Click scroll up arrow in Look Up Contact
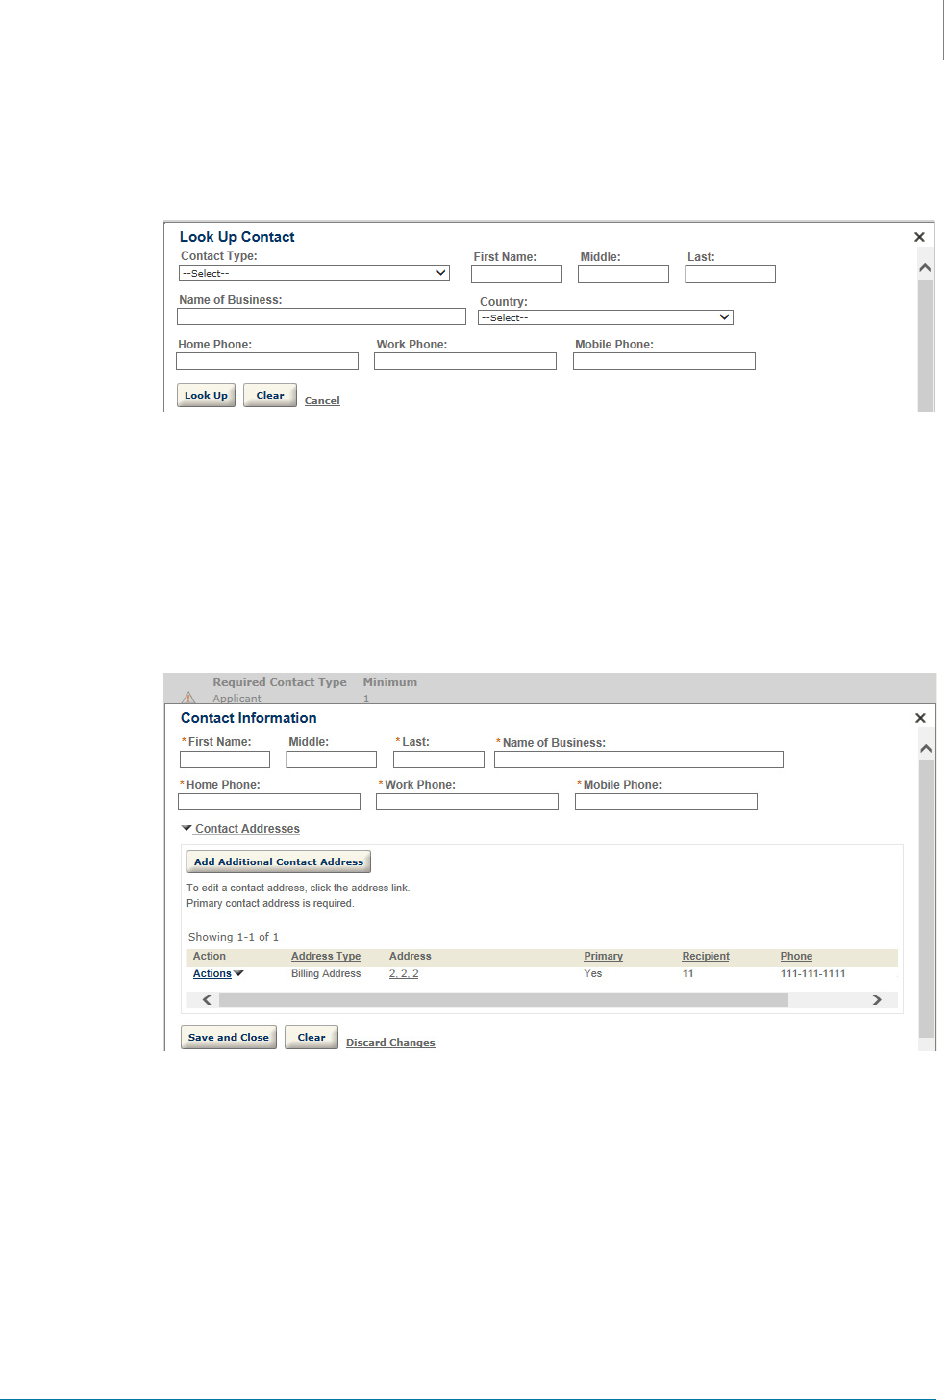The width and height of the screenshot is (944, 1400). pyautogui.click(x=925, y=267)
